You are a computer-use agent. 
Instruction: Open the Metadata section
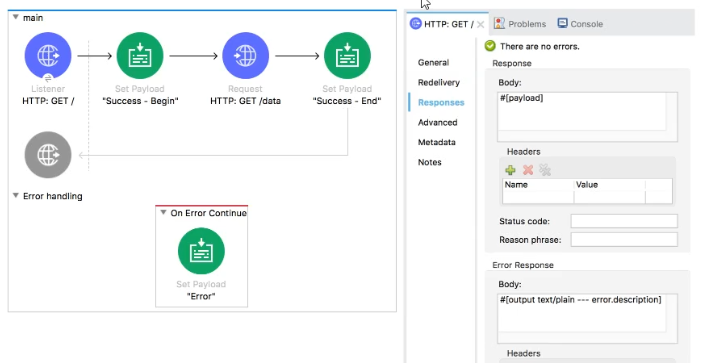(437, 142)
